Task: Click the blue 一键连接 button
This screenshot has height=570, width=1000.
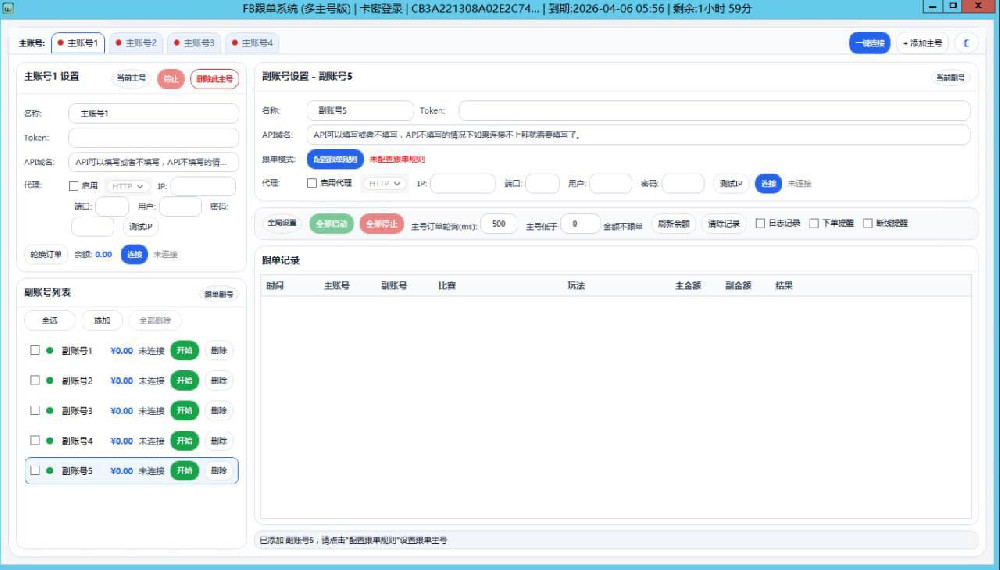Action: pyautogui.click(x=869, y=43)
